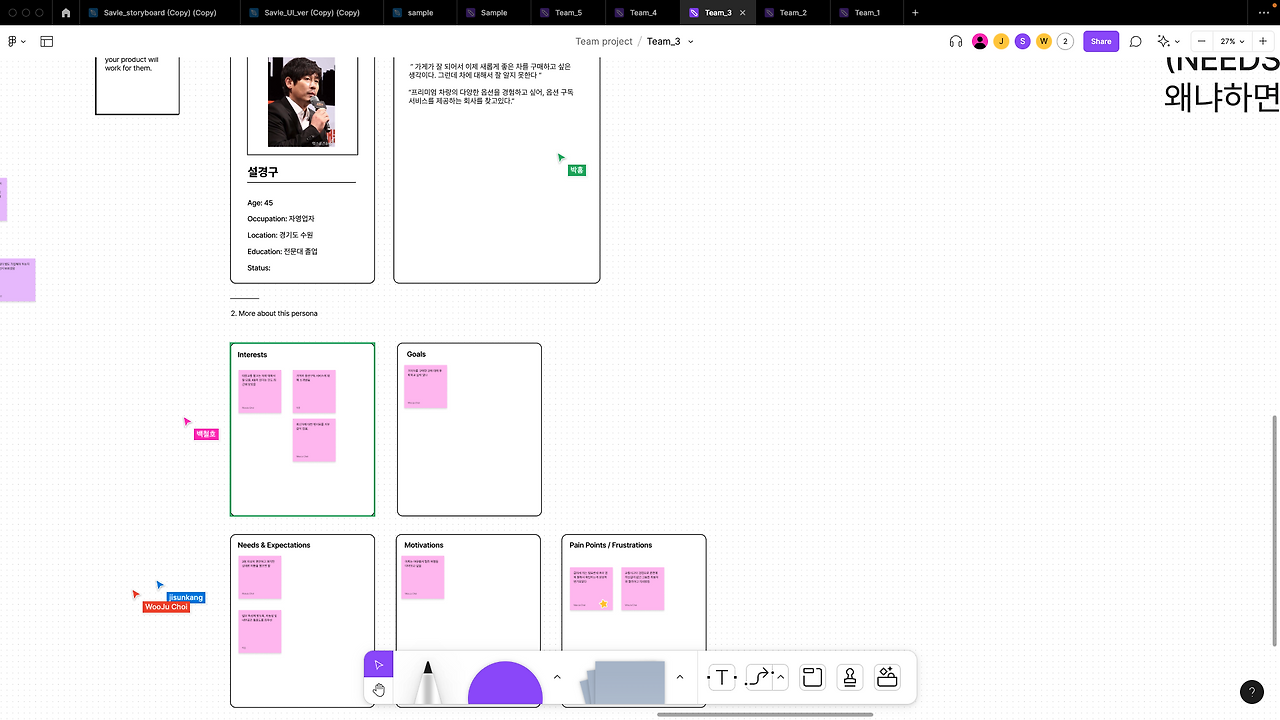Switch to the Team_5 tab
1280x720 pixels.
pyautogui.click(x=568, y=13)
